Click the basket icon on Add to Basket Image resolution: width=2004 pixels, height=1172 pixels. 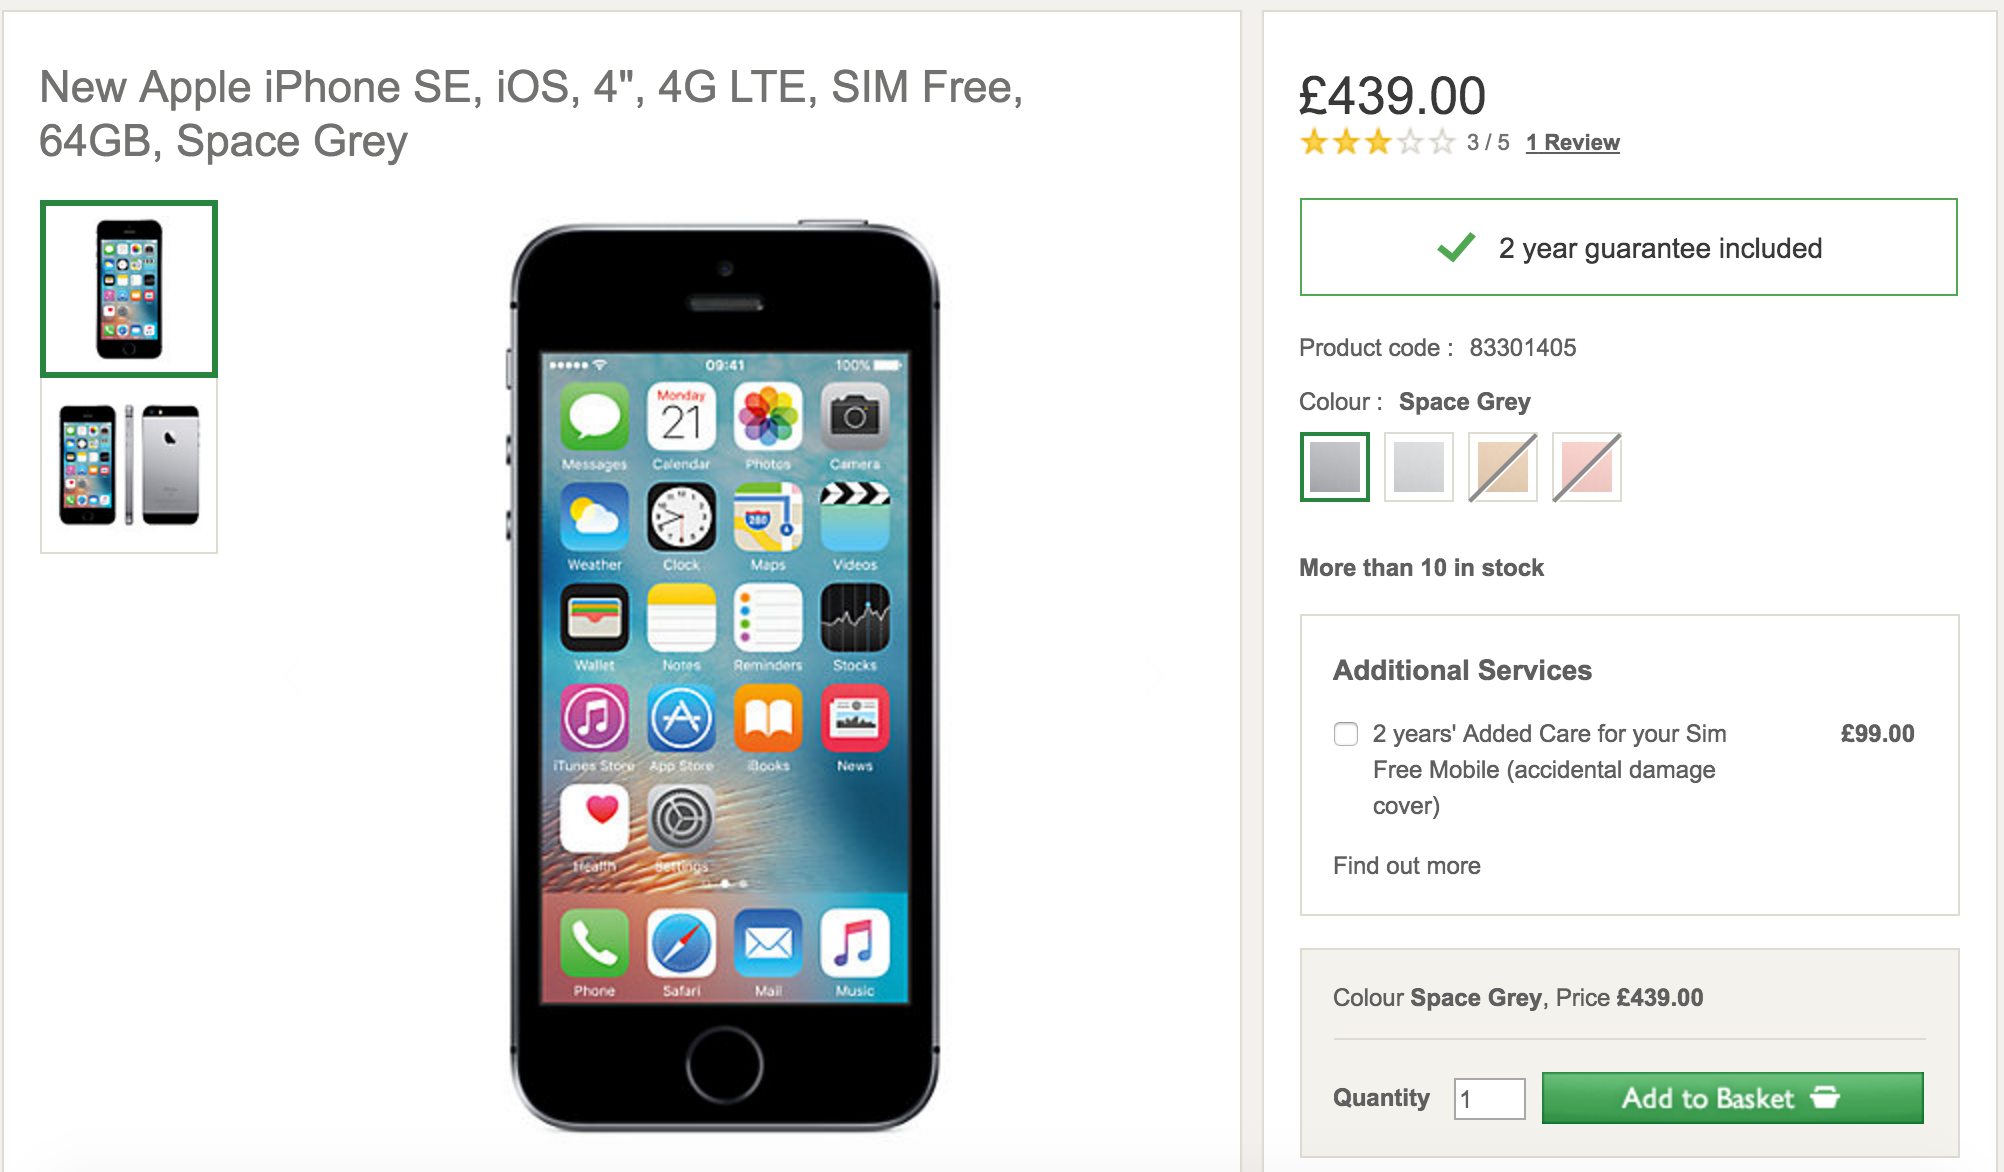point(1824,1097)
